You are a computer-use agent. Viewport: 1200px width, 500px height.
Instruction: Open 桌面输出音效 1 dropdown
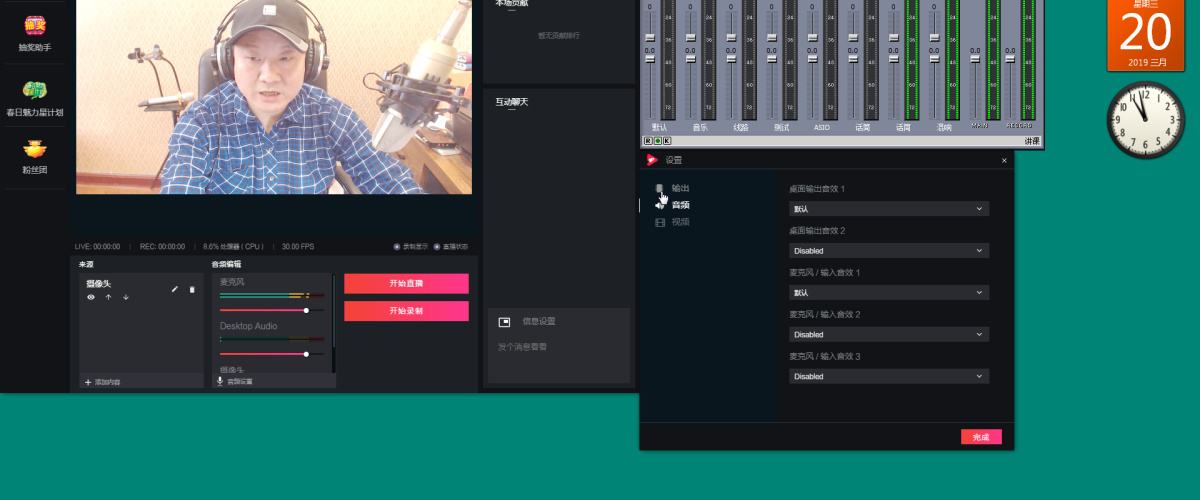tap(889, 209)
